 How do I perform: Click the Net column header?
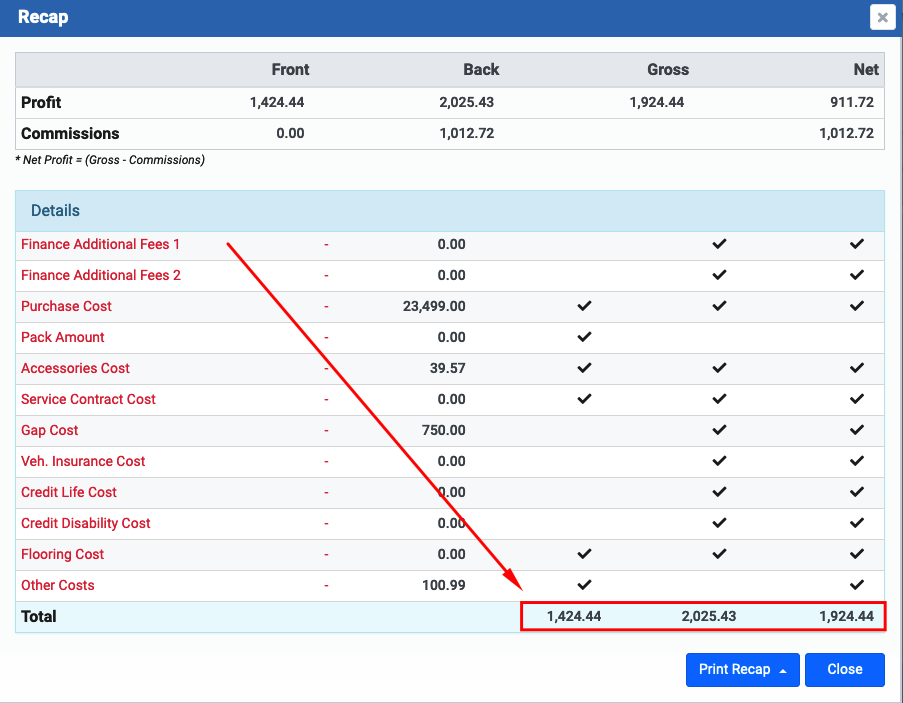click(x=866, y=70)
